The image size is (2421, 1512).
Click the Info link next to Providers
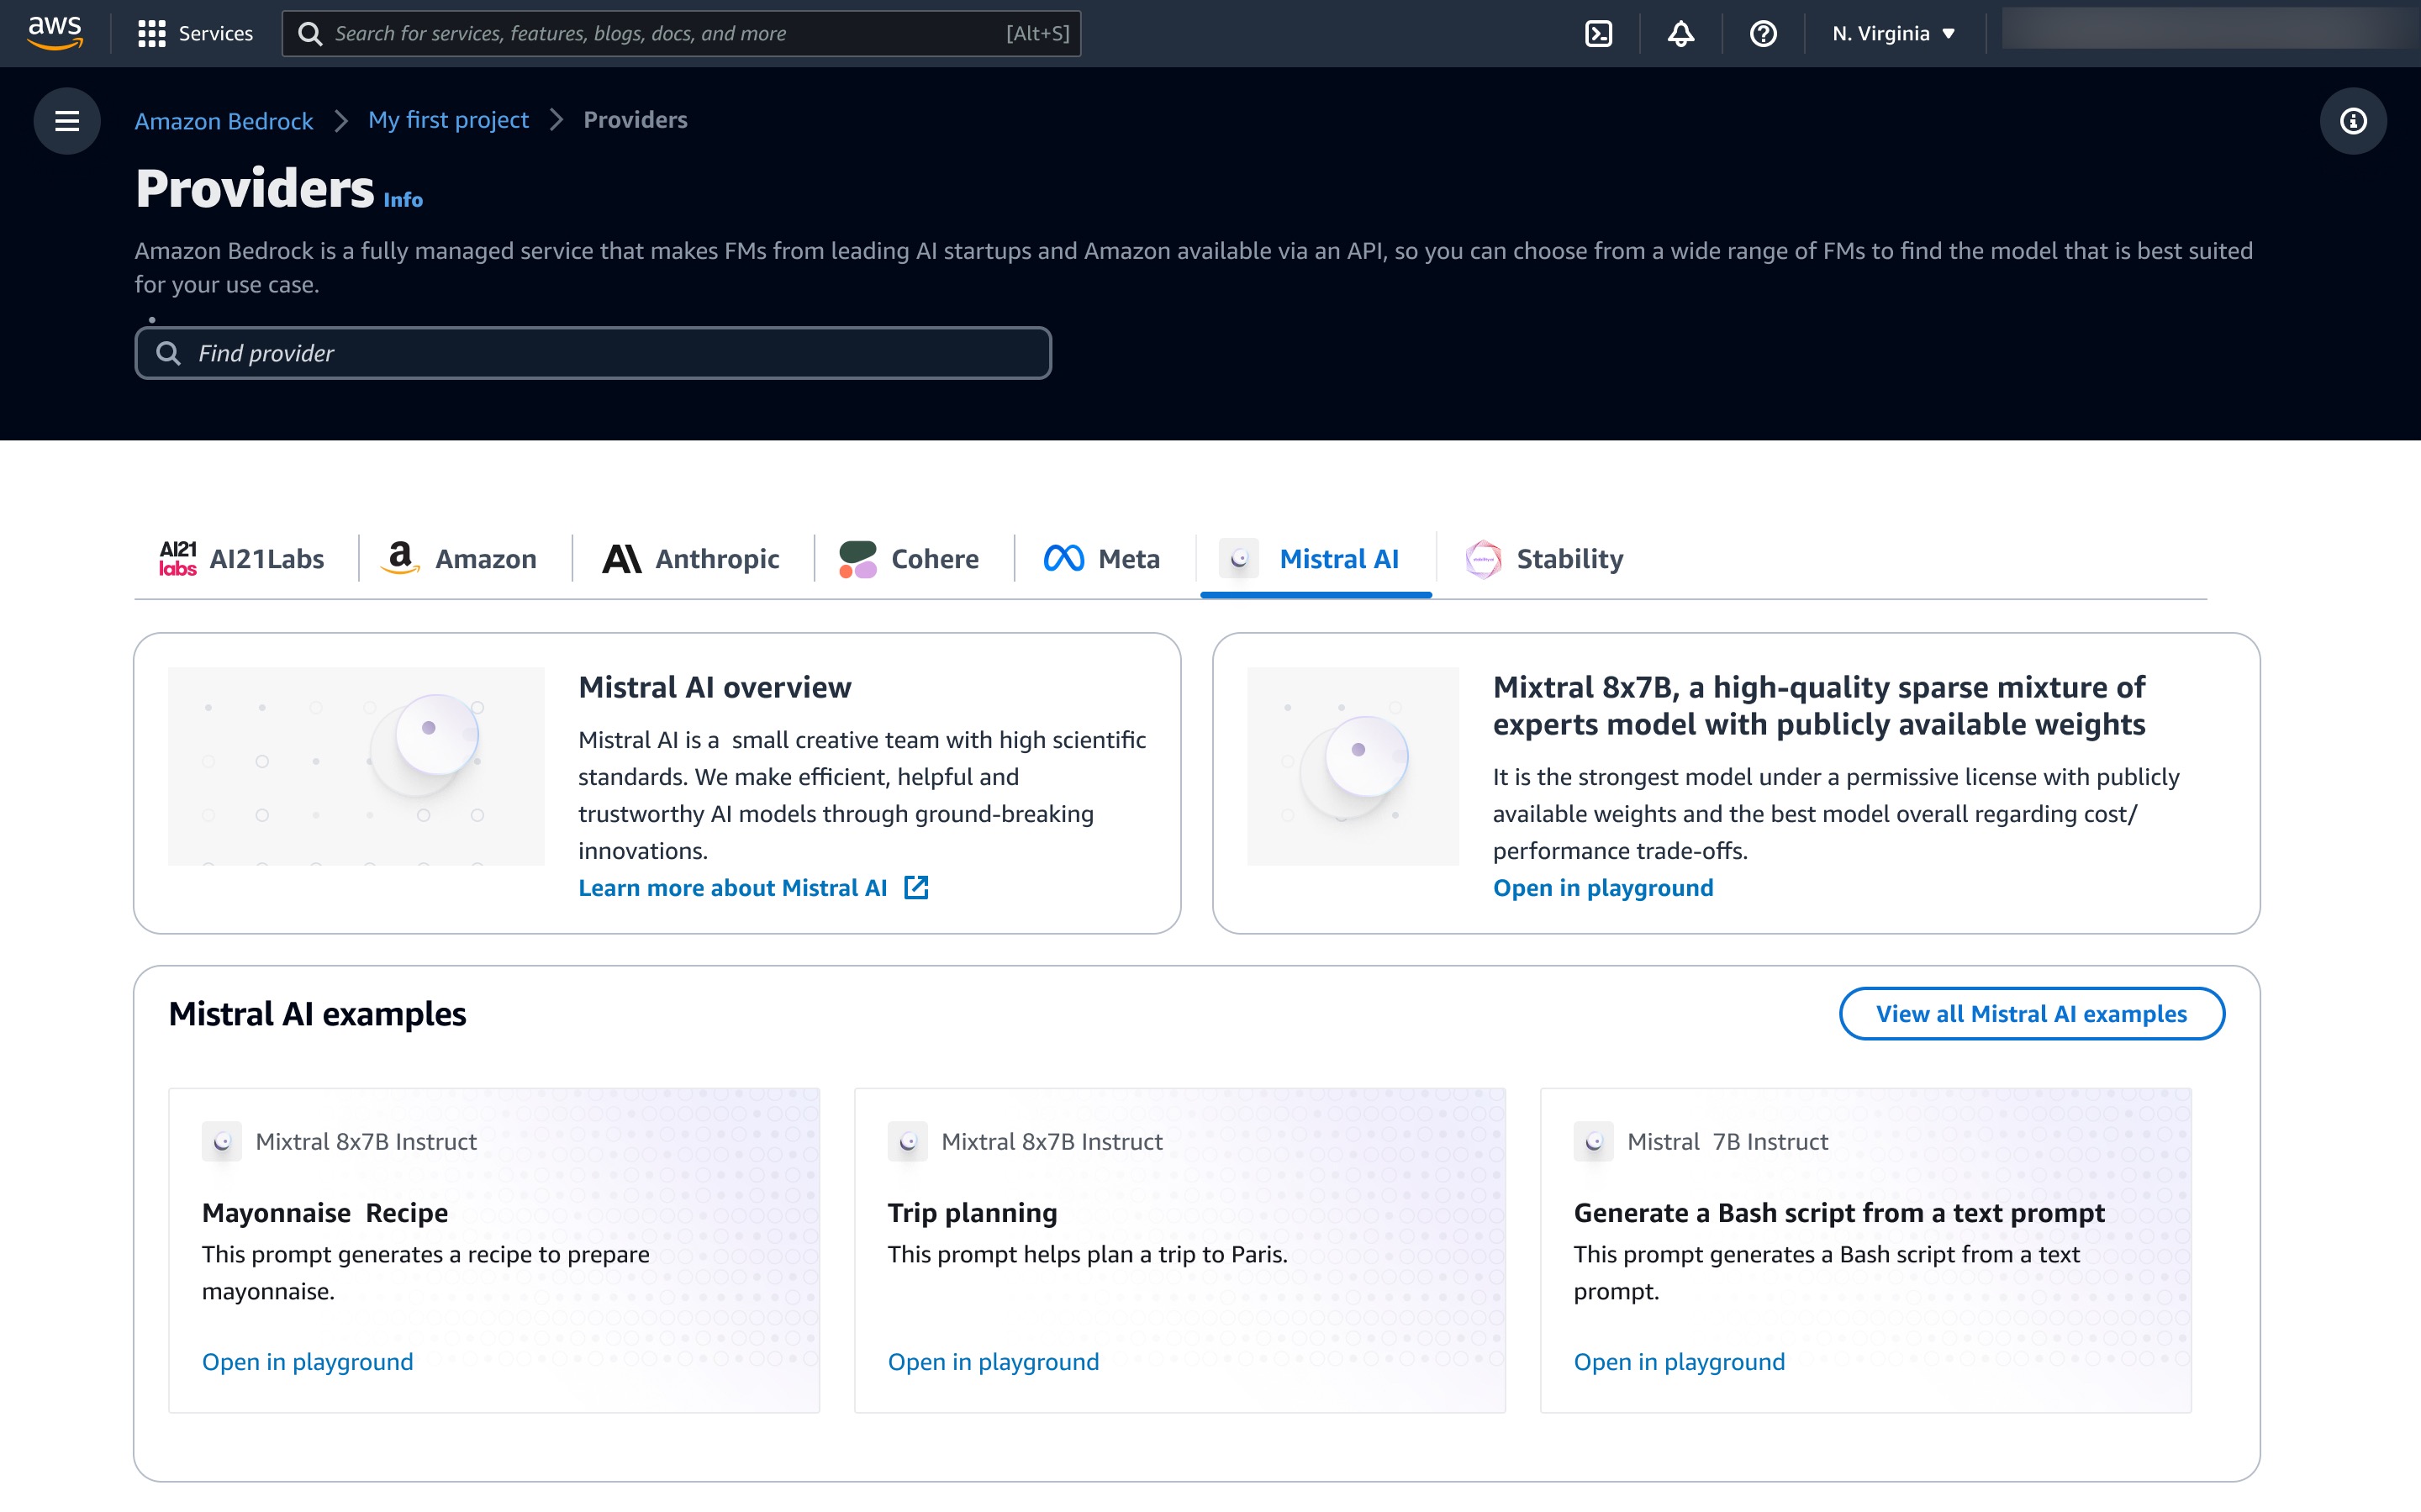[403, 200]
